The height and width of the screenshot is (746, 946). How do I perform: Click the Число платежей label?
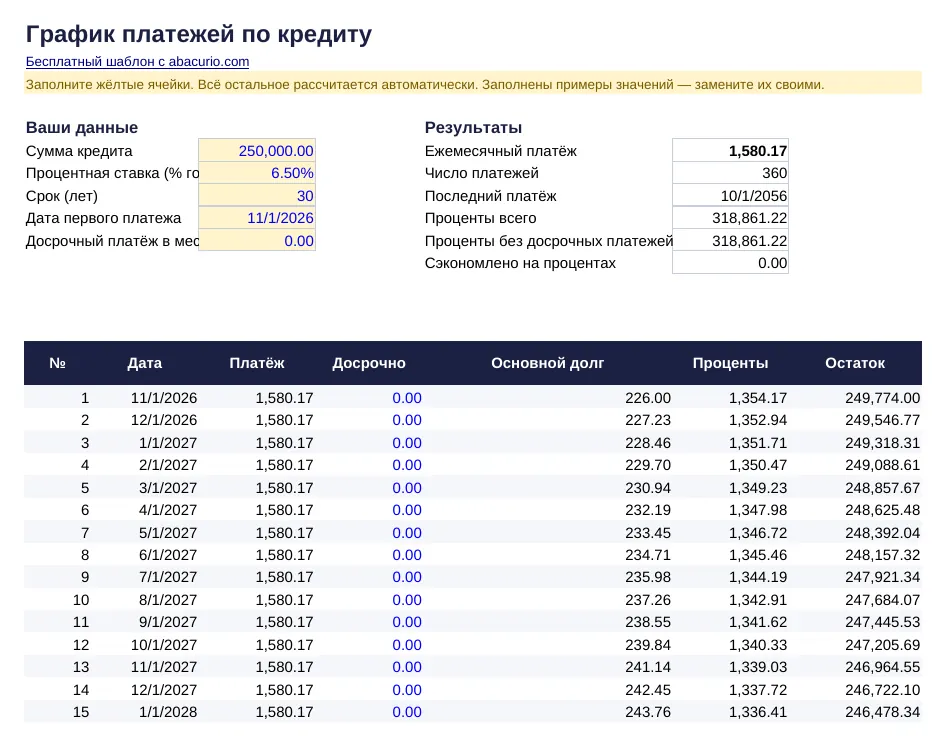tap(481, 173)
